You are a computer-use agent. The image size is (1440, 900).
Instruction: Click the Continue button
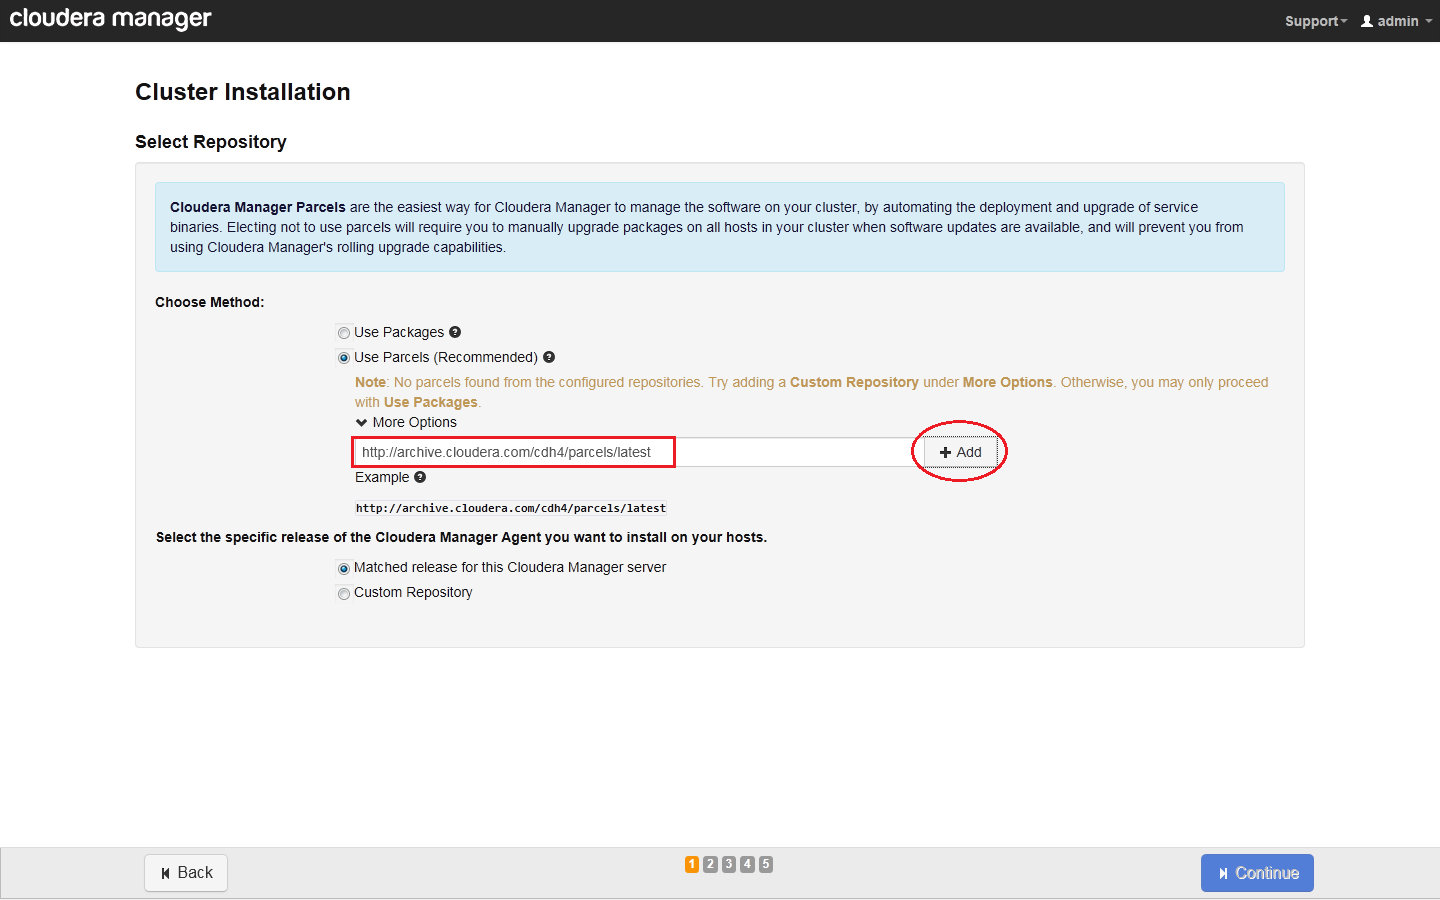click(x=1257, y=873)
